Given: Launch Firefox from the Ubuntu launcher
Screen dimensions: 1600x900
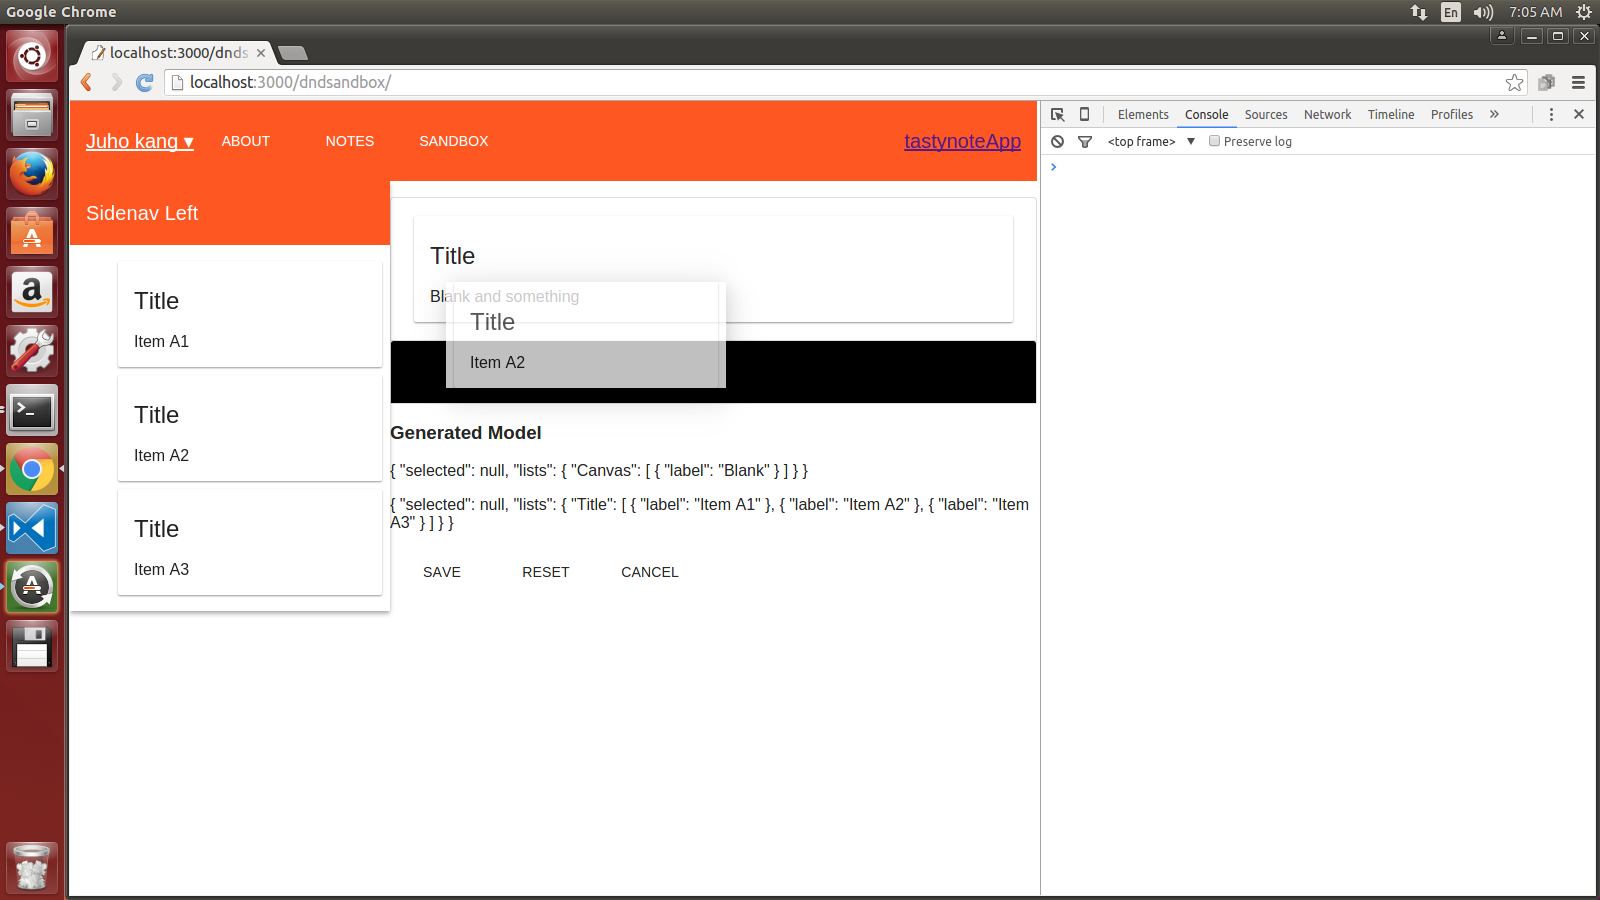Looking at the screenshot, I should 32,174.
